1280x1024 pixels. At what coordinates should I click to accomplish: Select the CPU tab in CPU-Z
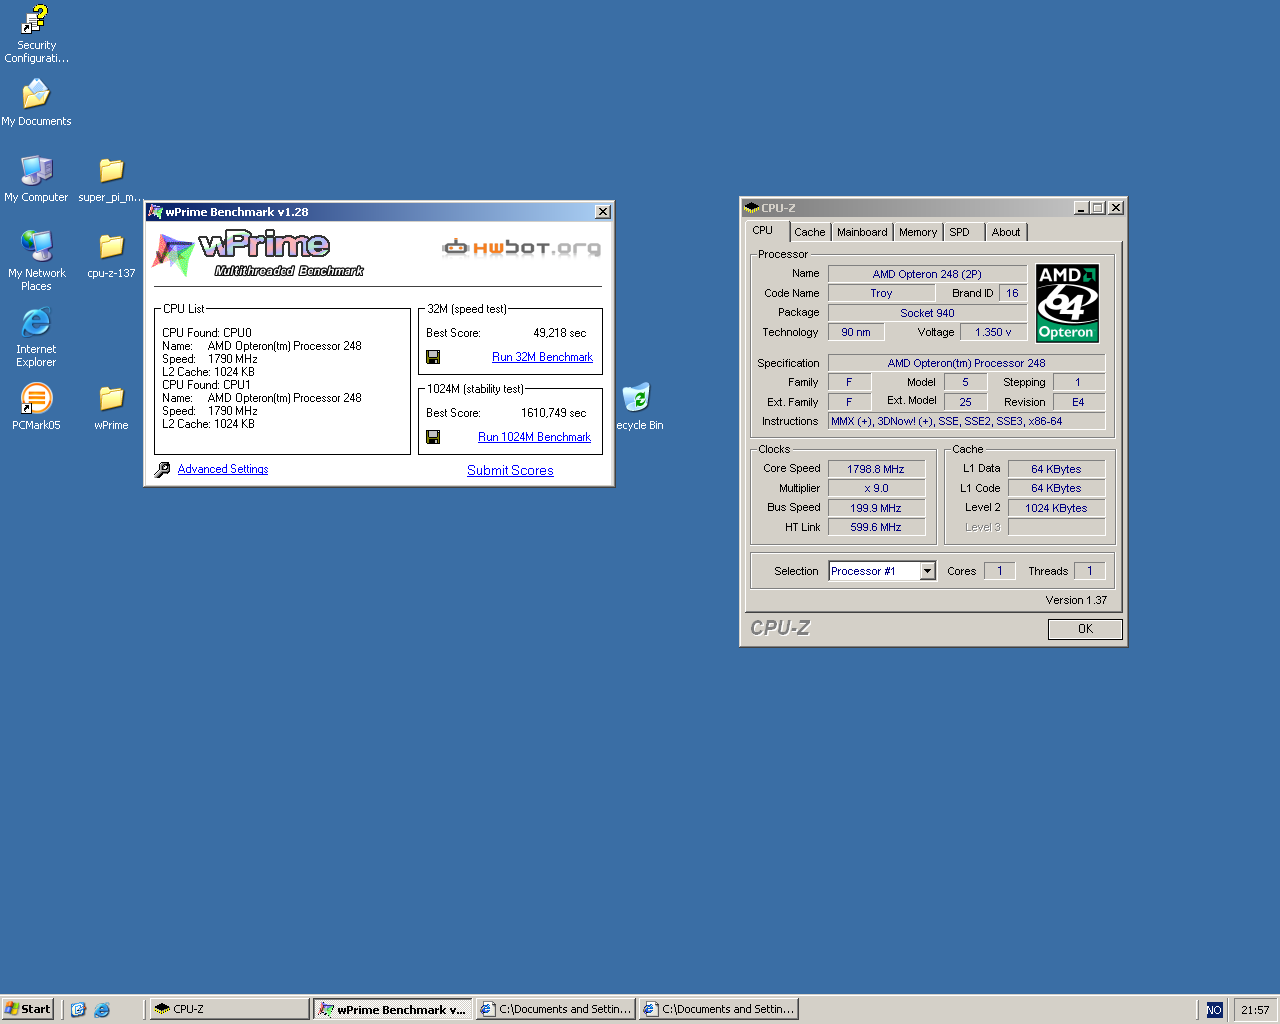point(764,231)
